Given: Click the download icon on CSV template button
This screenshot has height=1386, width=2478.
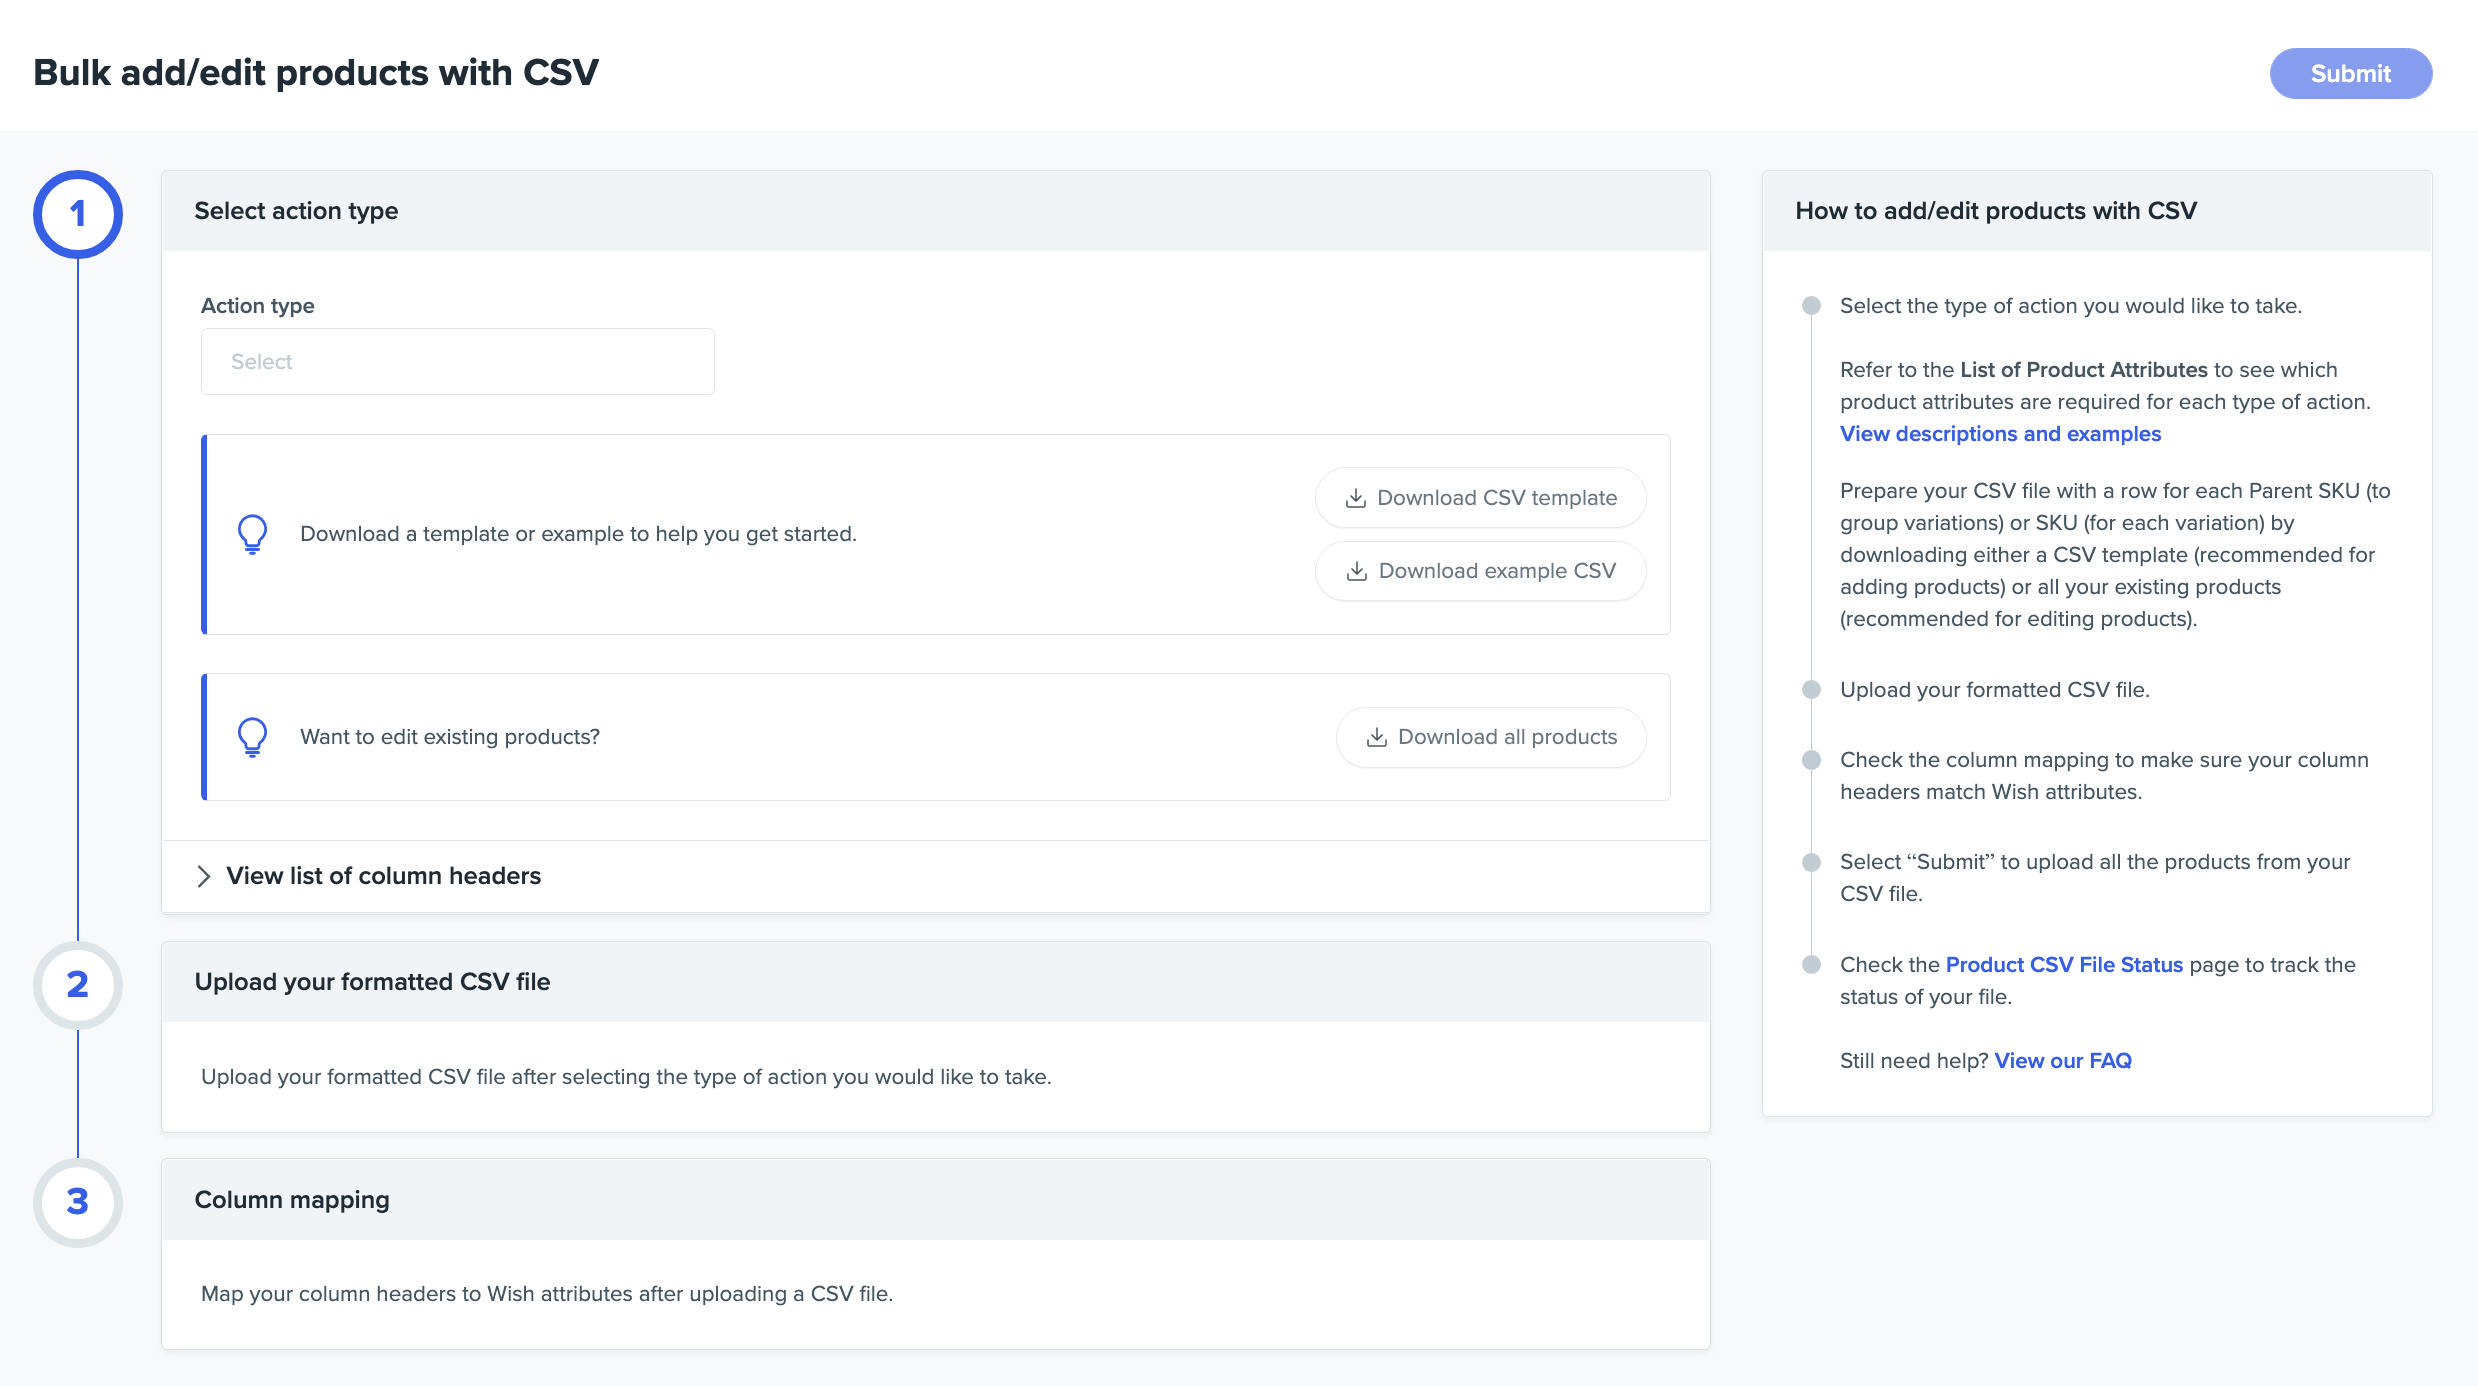Looking at the screenshot, I should (1355, 498).
